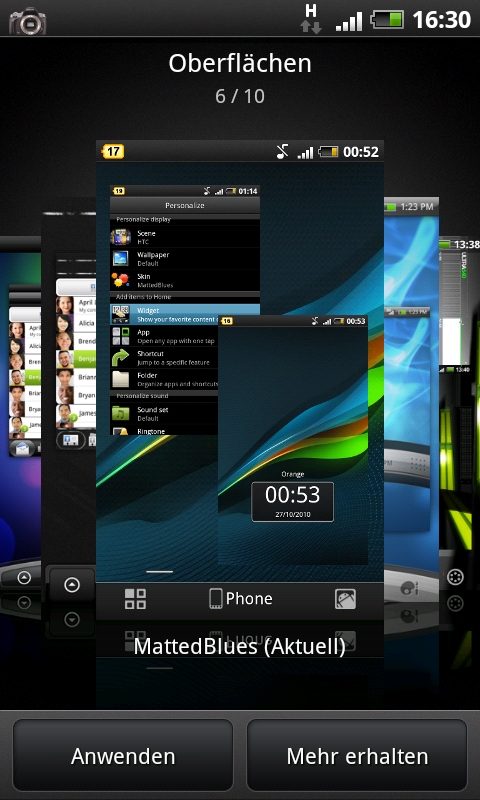This screenshot has height=800, width=480.
Task: Select the blue skin thumbnail on right
Action: pyautogui.click(x=412, y=393)
